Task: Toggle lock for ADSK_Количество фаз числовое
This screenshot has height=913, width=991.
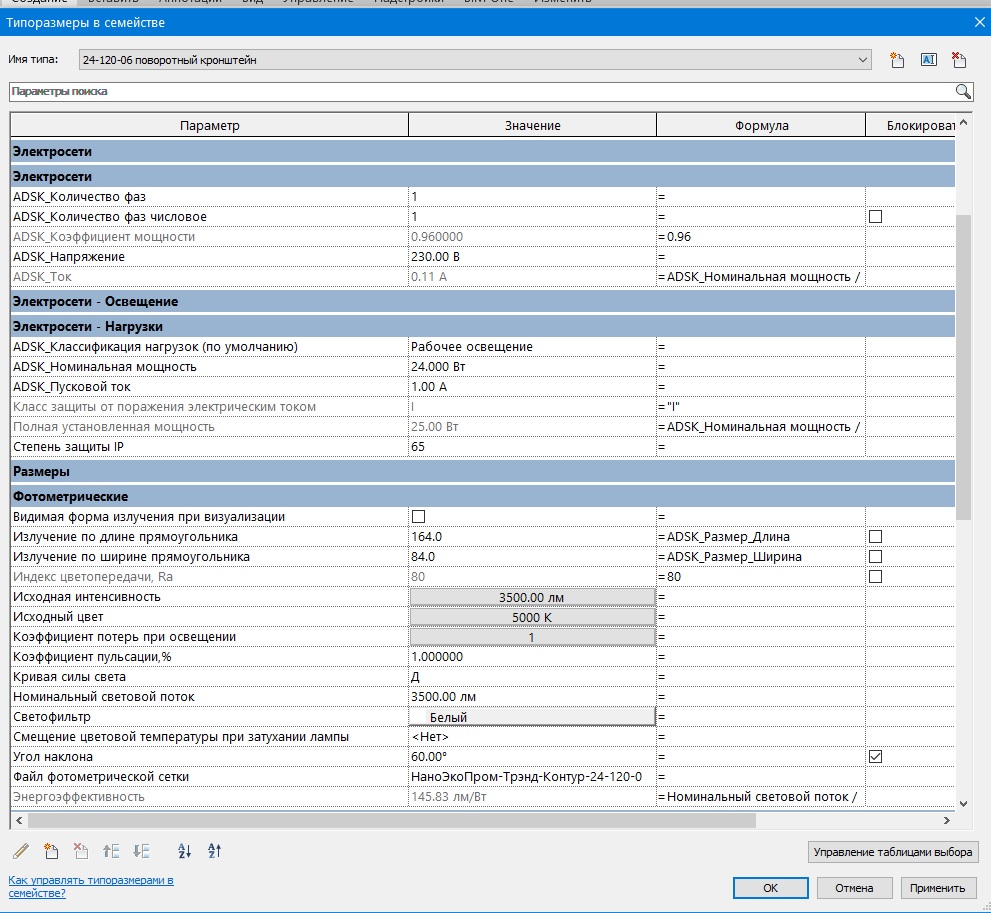Action: (875, 217)
